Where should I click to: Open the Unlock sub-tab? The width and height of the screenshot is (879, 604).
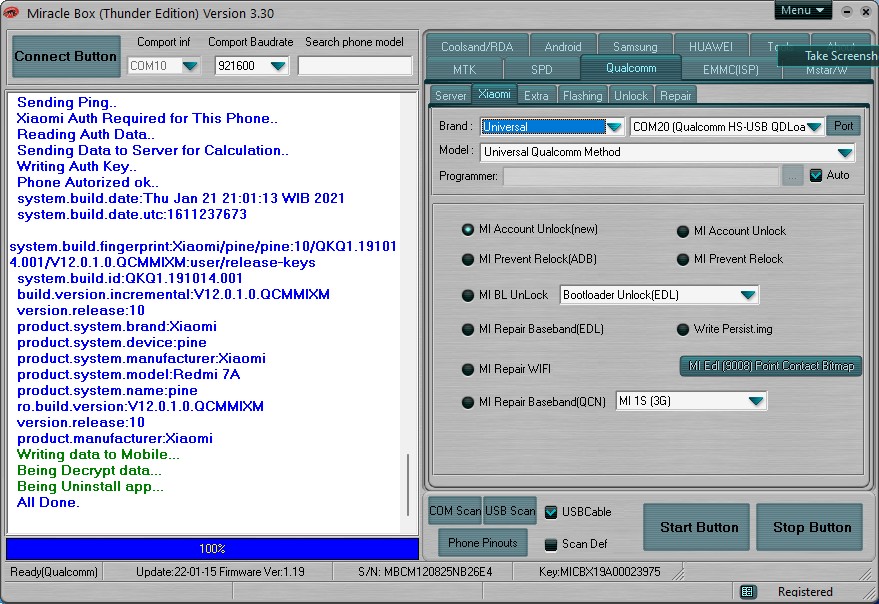click(x=631, y=96)
